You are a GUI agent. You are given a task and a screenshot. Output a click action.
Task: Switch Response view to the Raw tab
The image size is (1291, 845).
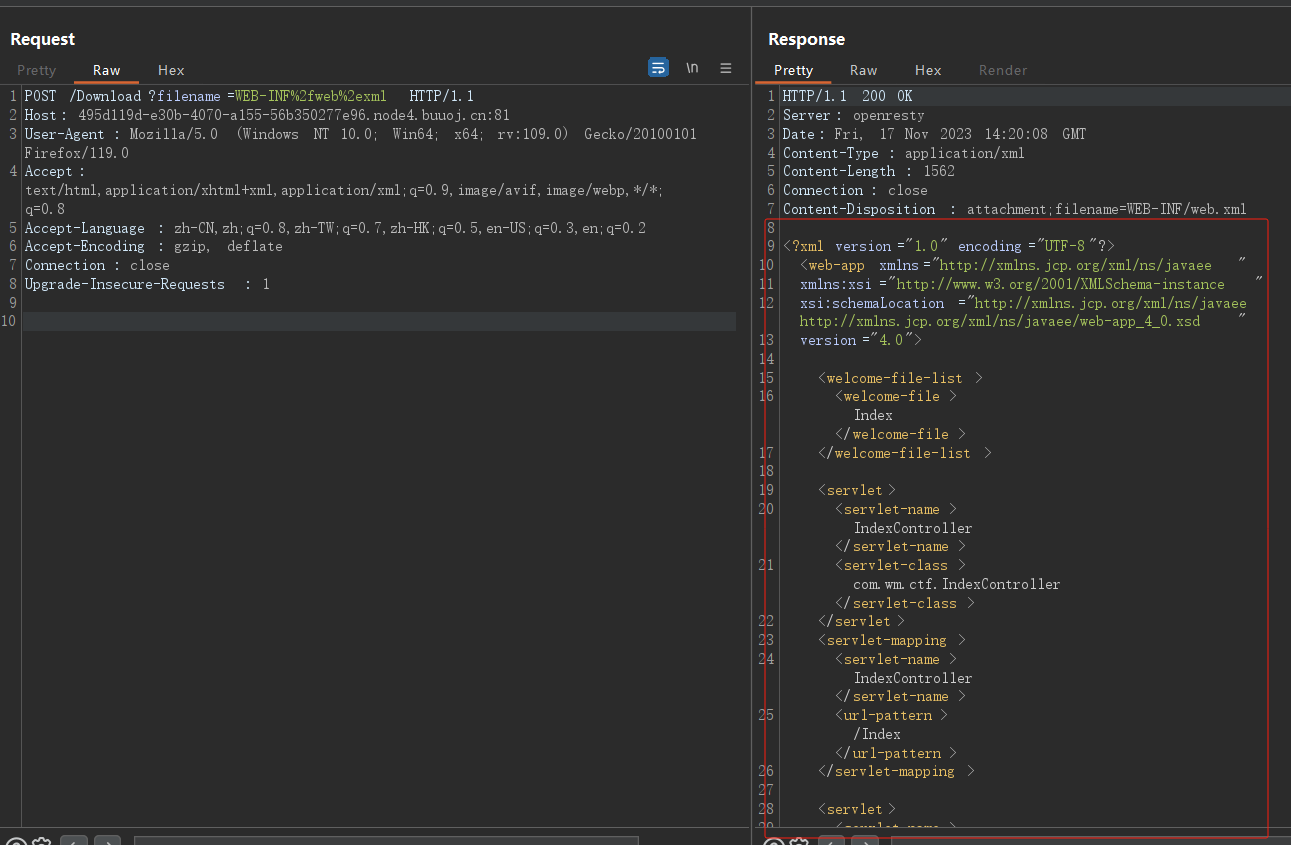[x=864, y=70]
